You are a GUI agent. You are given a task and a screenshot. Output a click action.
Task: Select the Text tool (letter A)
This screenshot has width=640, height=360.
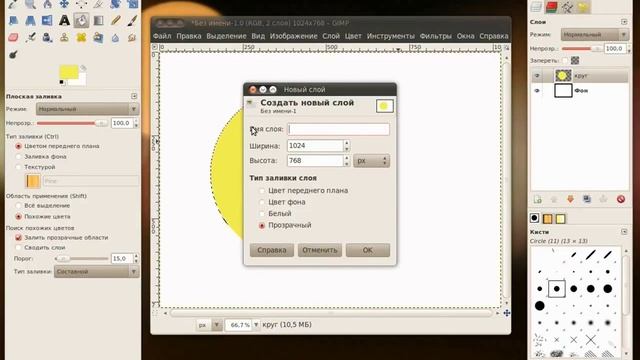pos(64,20)
